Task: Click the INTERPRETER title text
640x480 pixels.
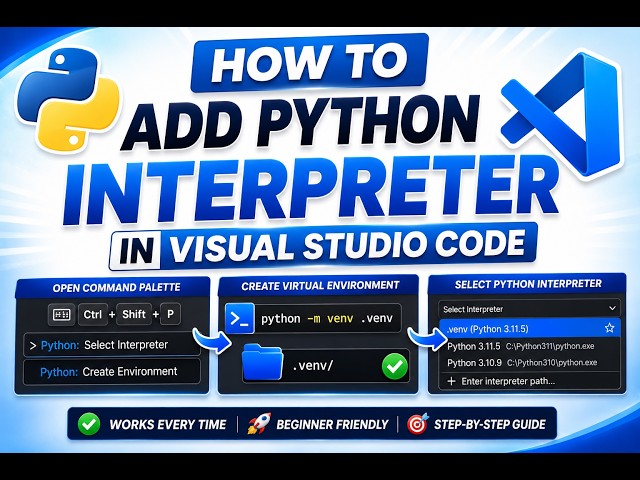Action: 311,191
